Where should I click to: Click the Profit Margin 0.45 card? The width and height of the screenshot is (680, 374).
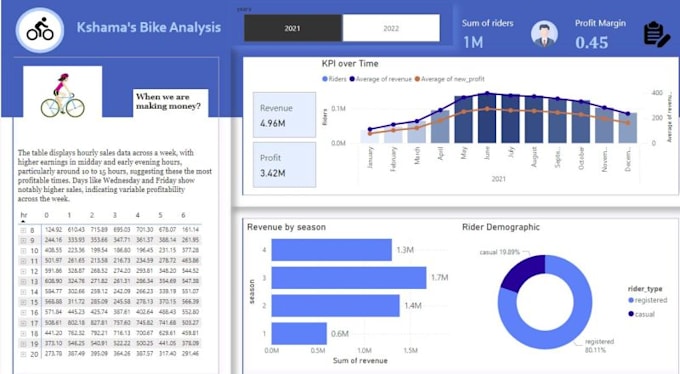pyautogui.click(x=600, y=34)
